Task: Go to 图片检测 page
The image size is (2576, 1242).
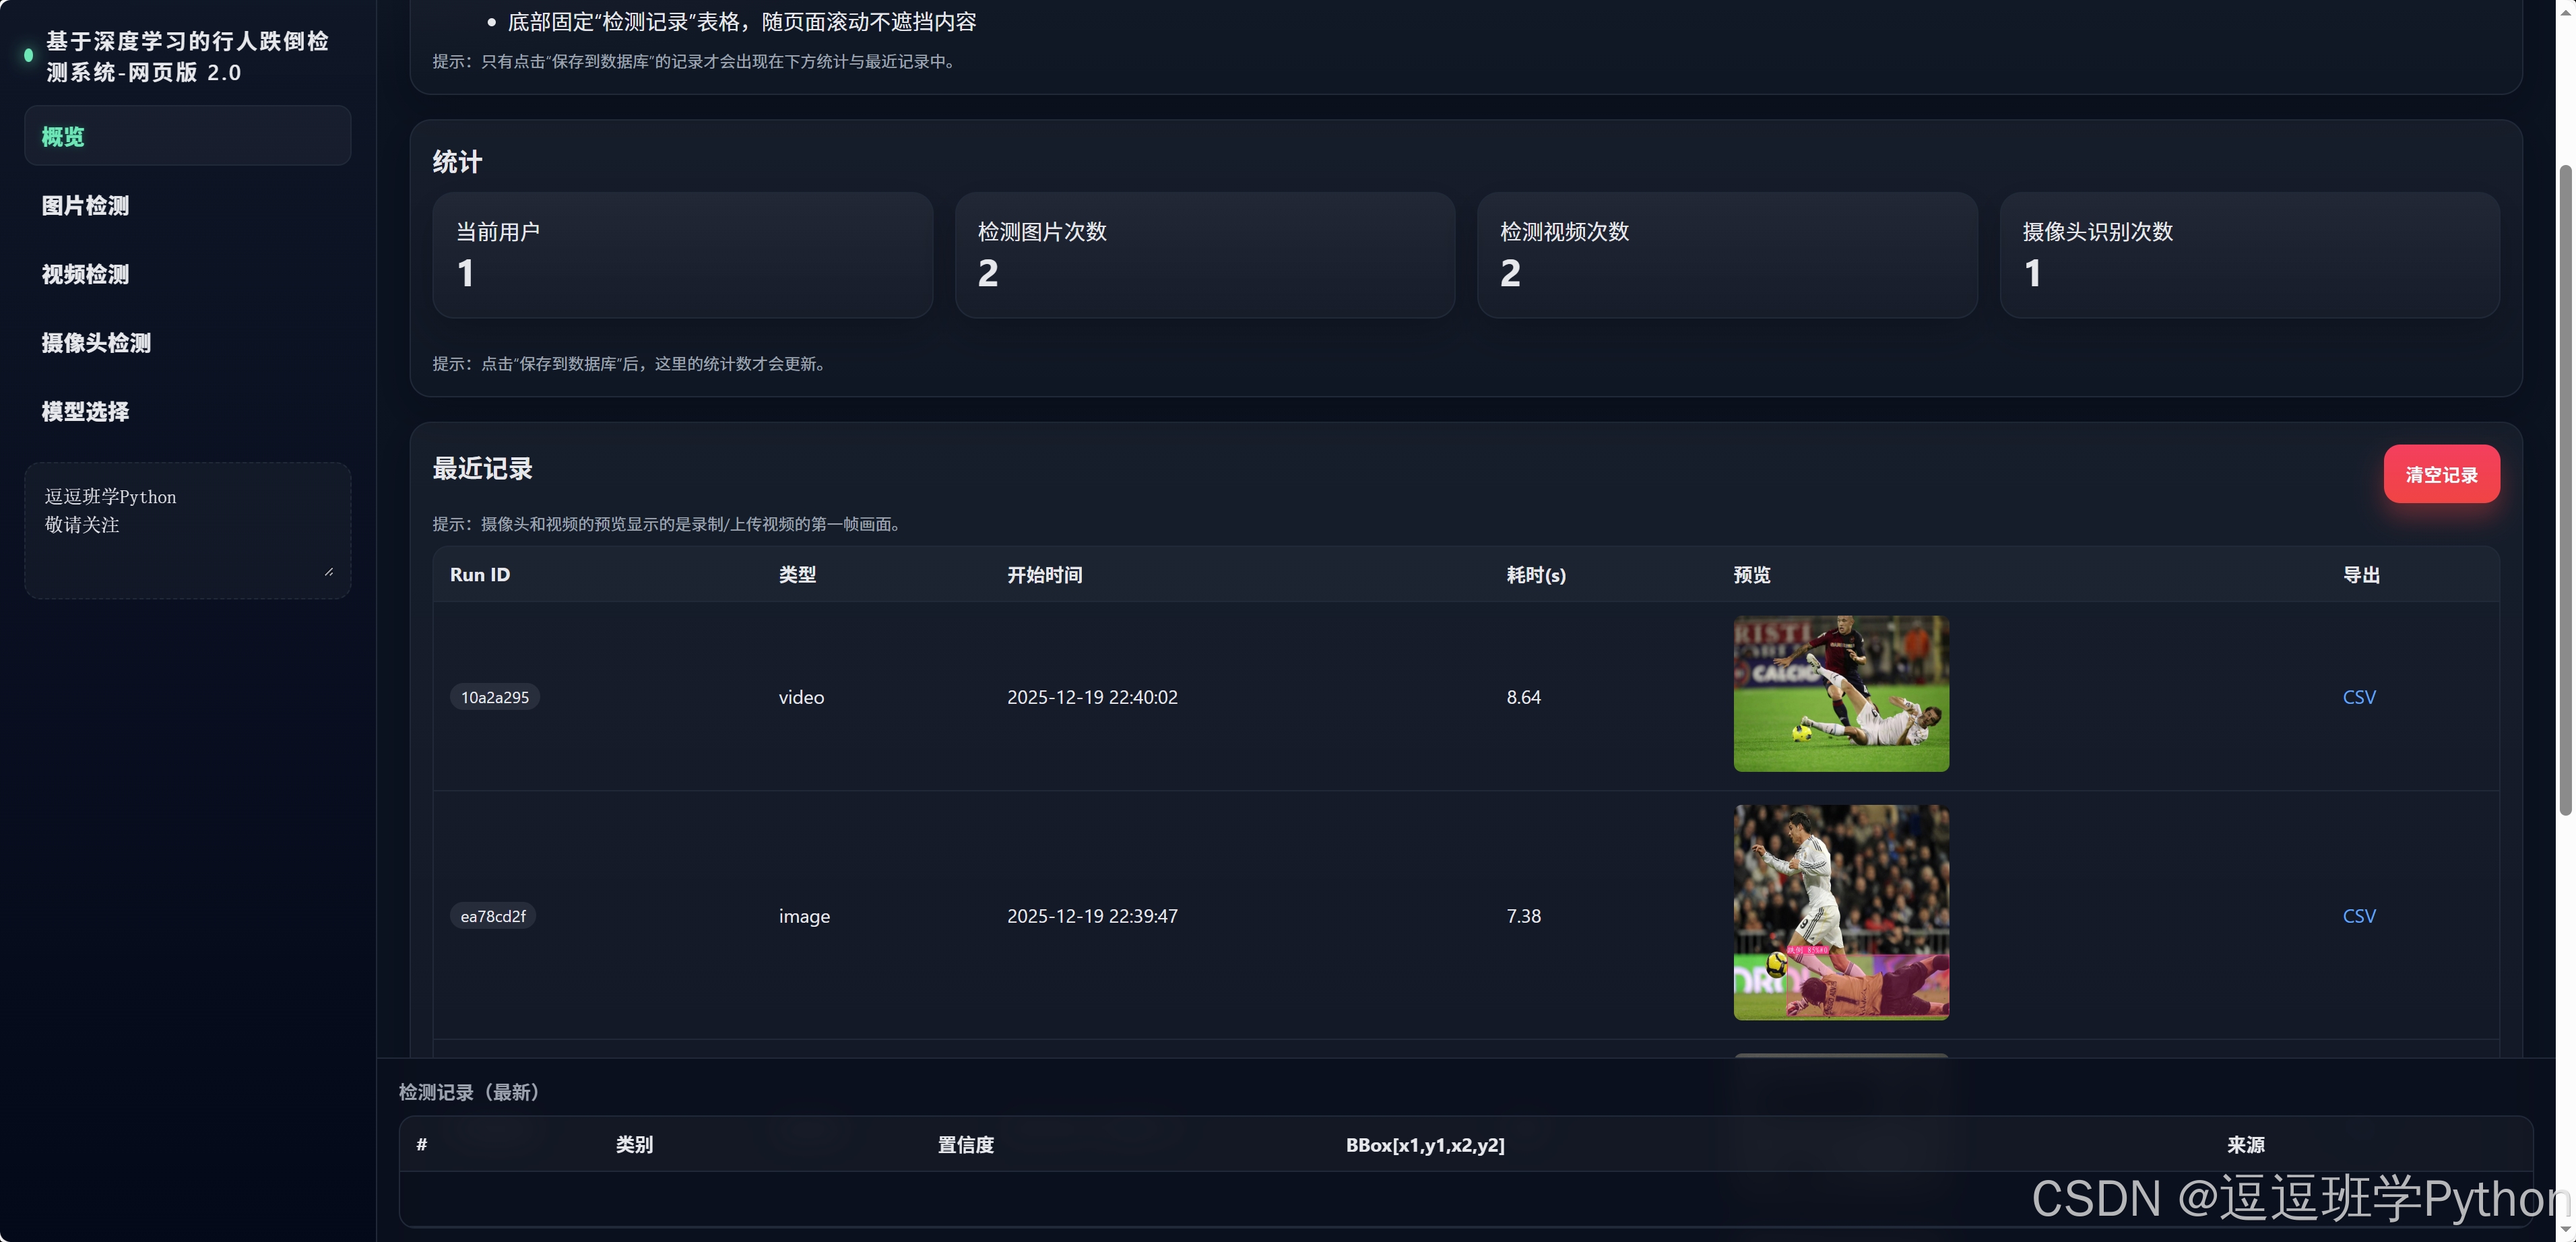Action: point(187,205)
